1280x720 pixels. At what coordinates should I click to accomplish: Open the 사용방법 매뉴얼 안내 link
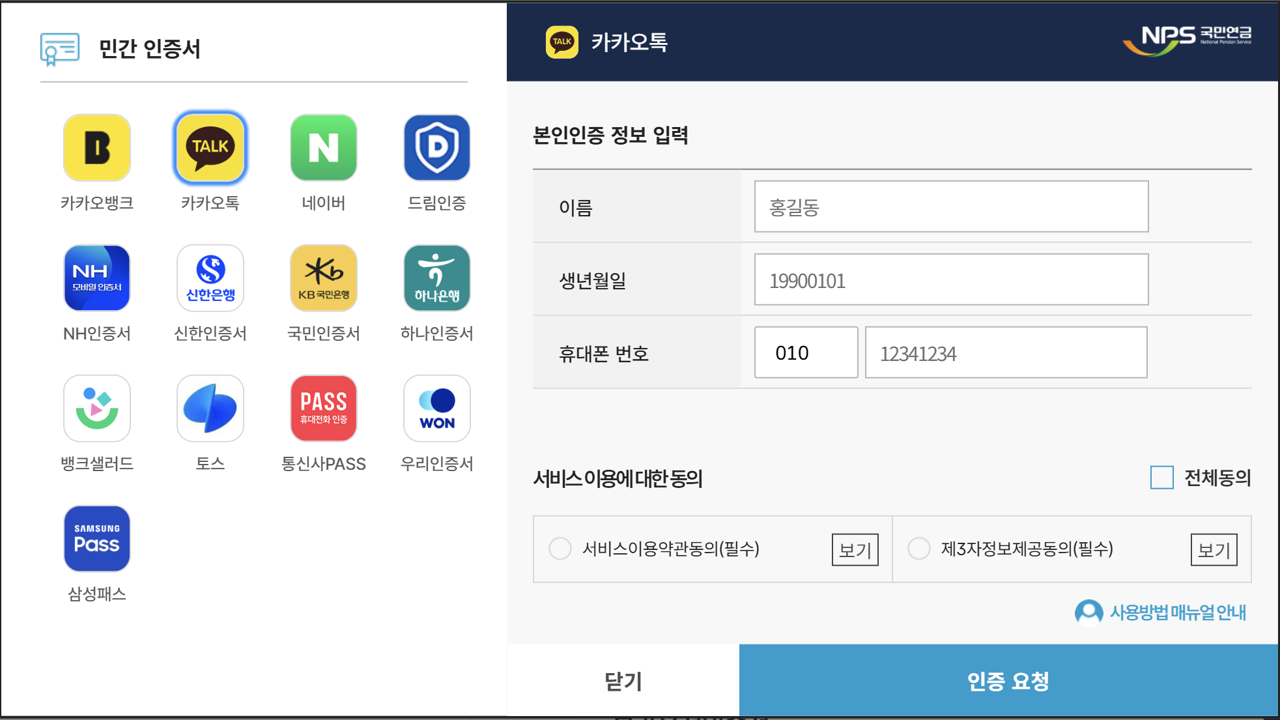tap(1178, 612)
